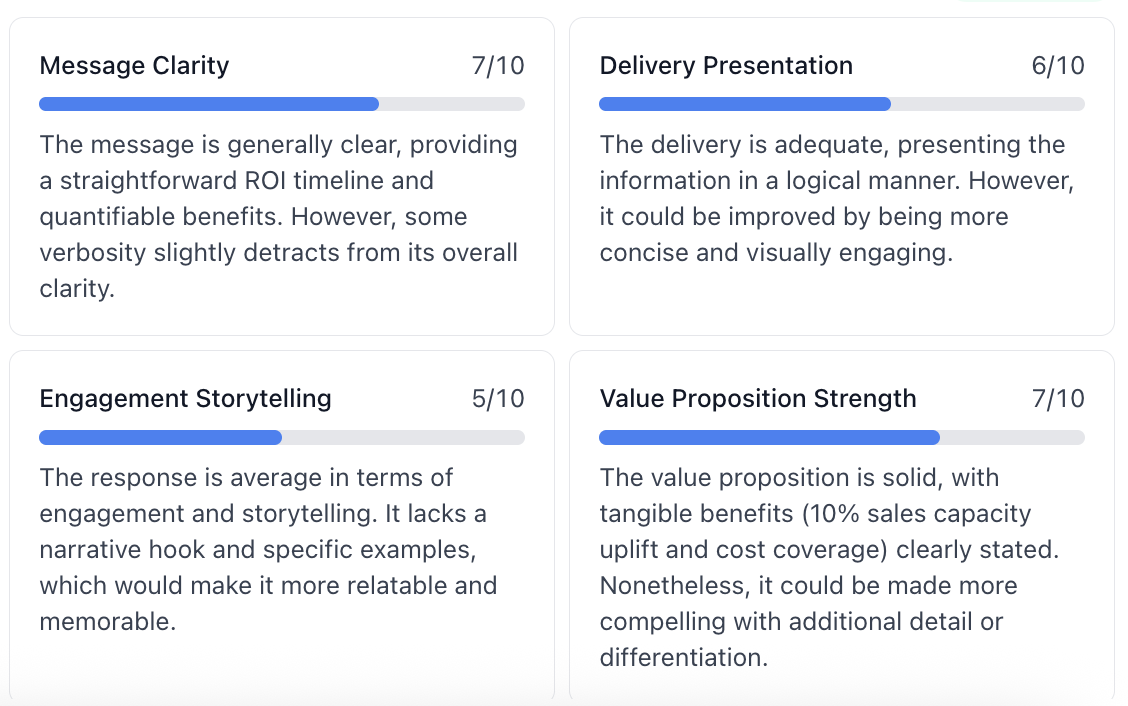Click the Delivery Presentation card title
The image size is (1128, 706).
click(726, 66)
